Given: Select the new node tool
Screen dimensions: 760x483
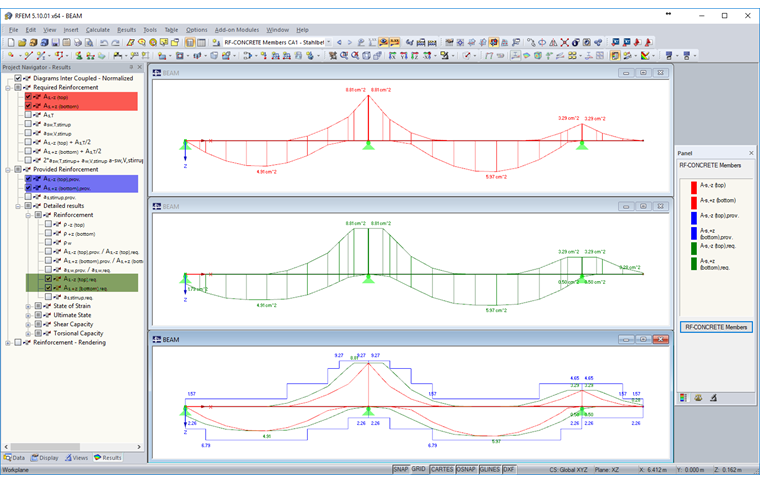Looking at the screenshot, I should [x=11, y=56].
